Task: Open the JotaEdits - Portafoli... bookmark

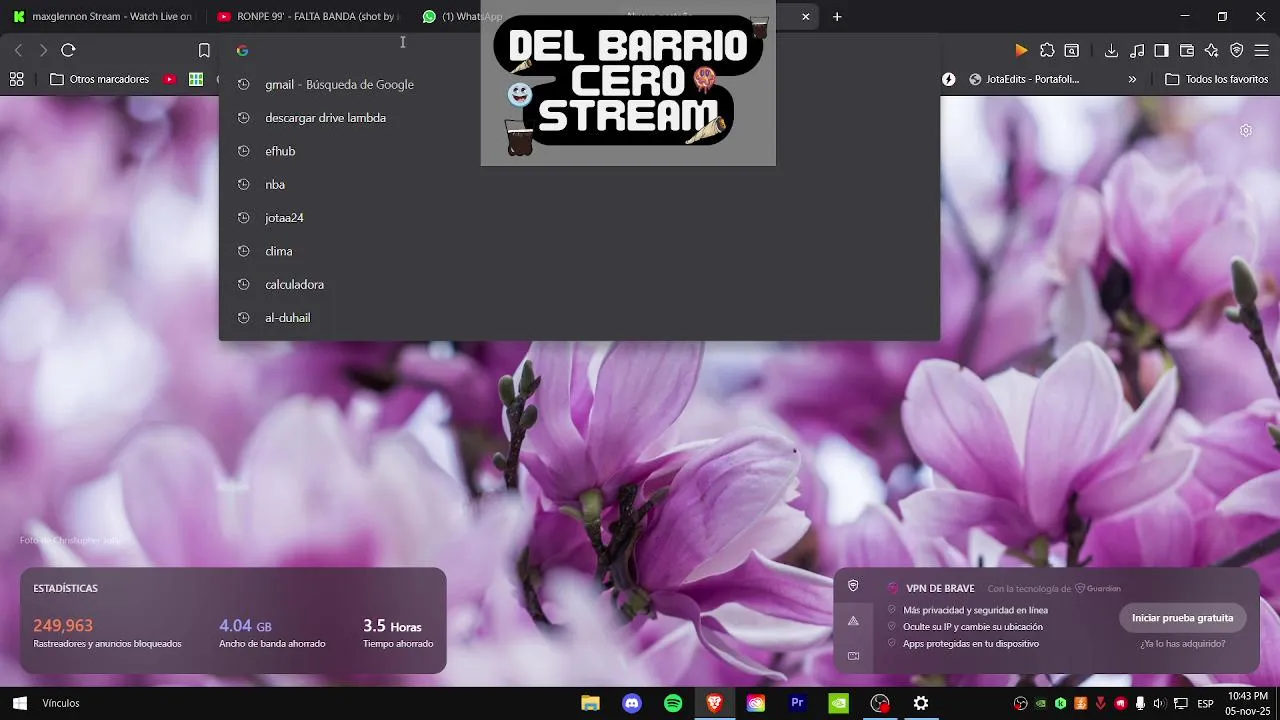Action: tap(1024, 79)
